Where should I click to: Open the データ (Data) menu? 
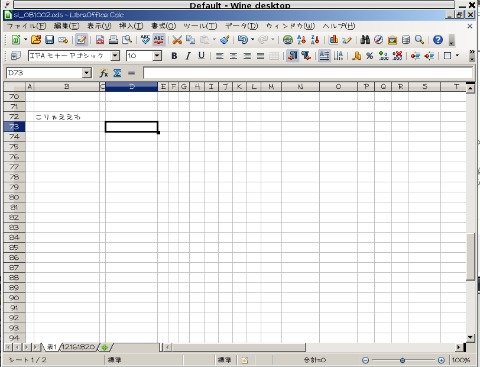(242, 26)
